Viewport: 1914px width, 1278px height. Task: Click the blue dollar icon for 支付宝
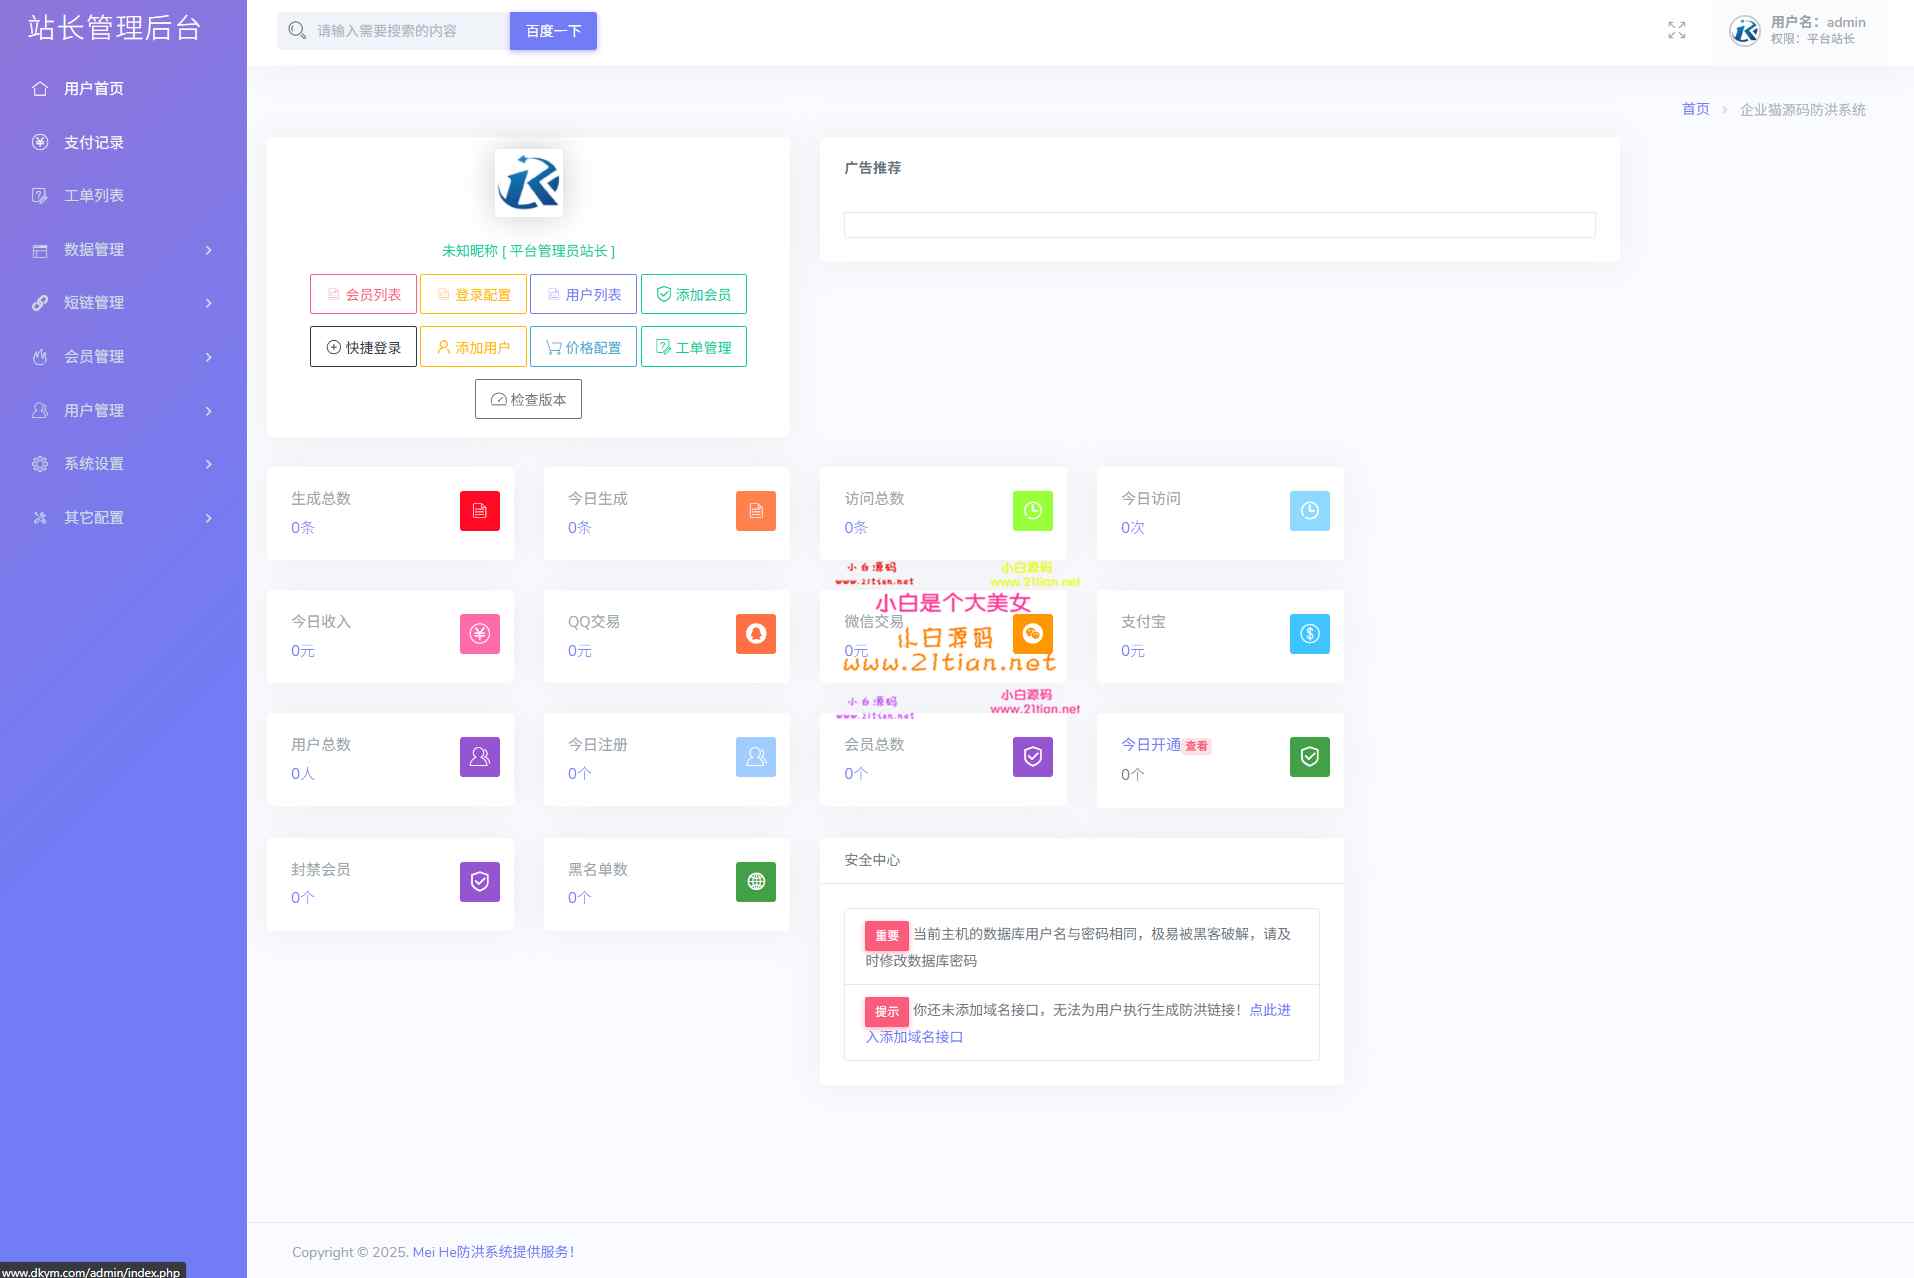pyautogui.click(x=1309, y=634)
